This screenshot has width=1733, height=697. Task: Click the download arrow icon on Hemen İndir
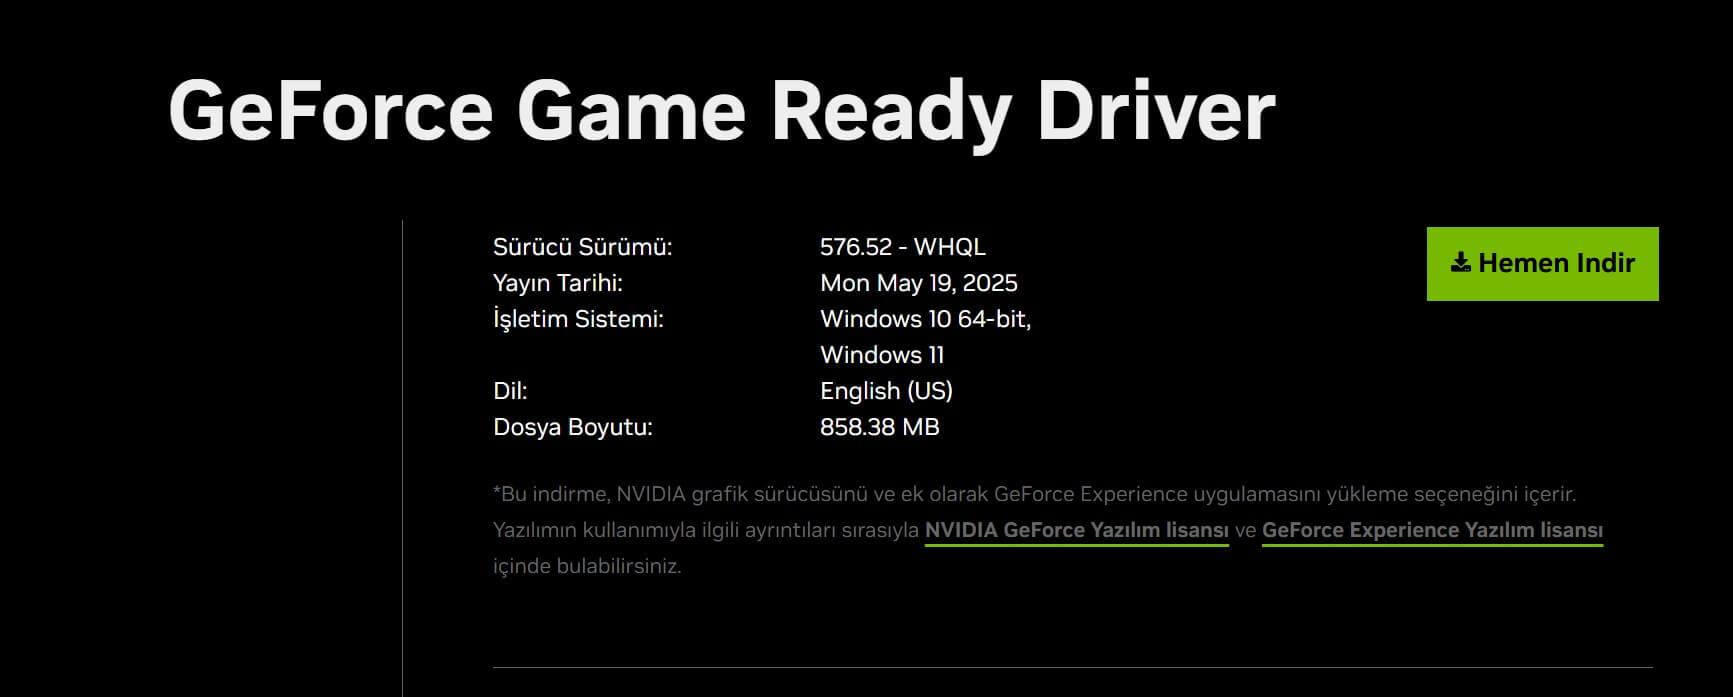[x=1461, y=263]
